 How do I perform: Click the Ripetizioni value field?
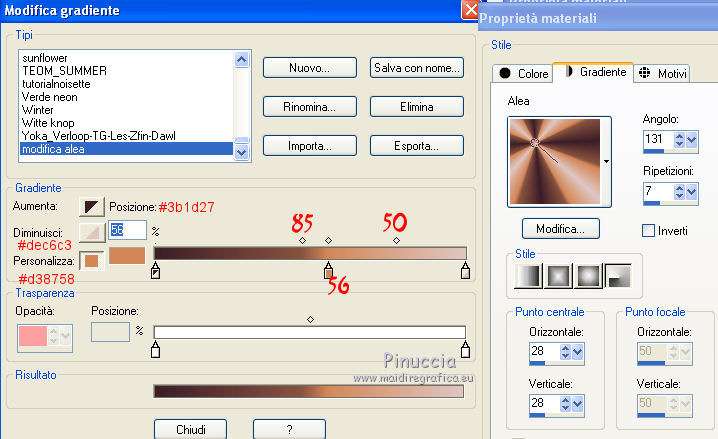(658, 191)
